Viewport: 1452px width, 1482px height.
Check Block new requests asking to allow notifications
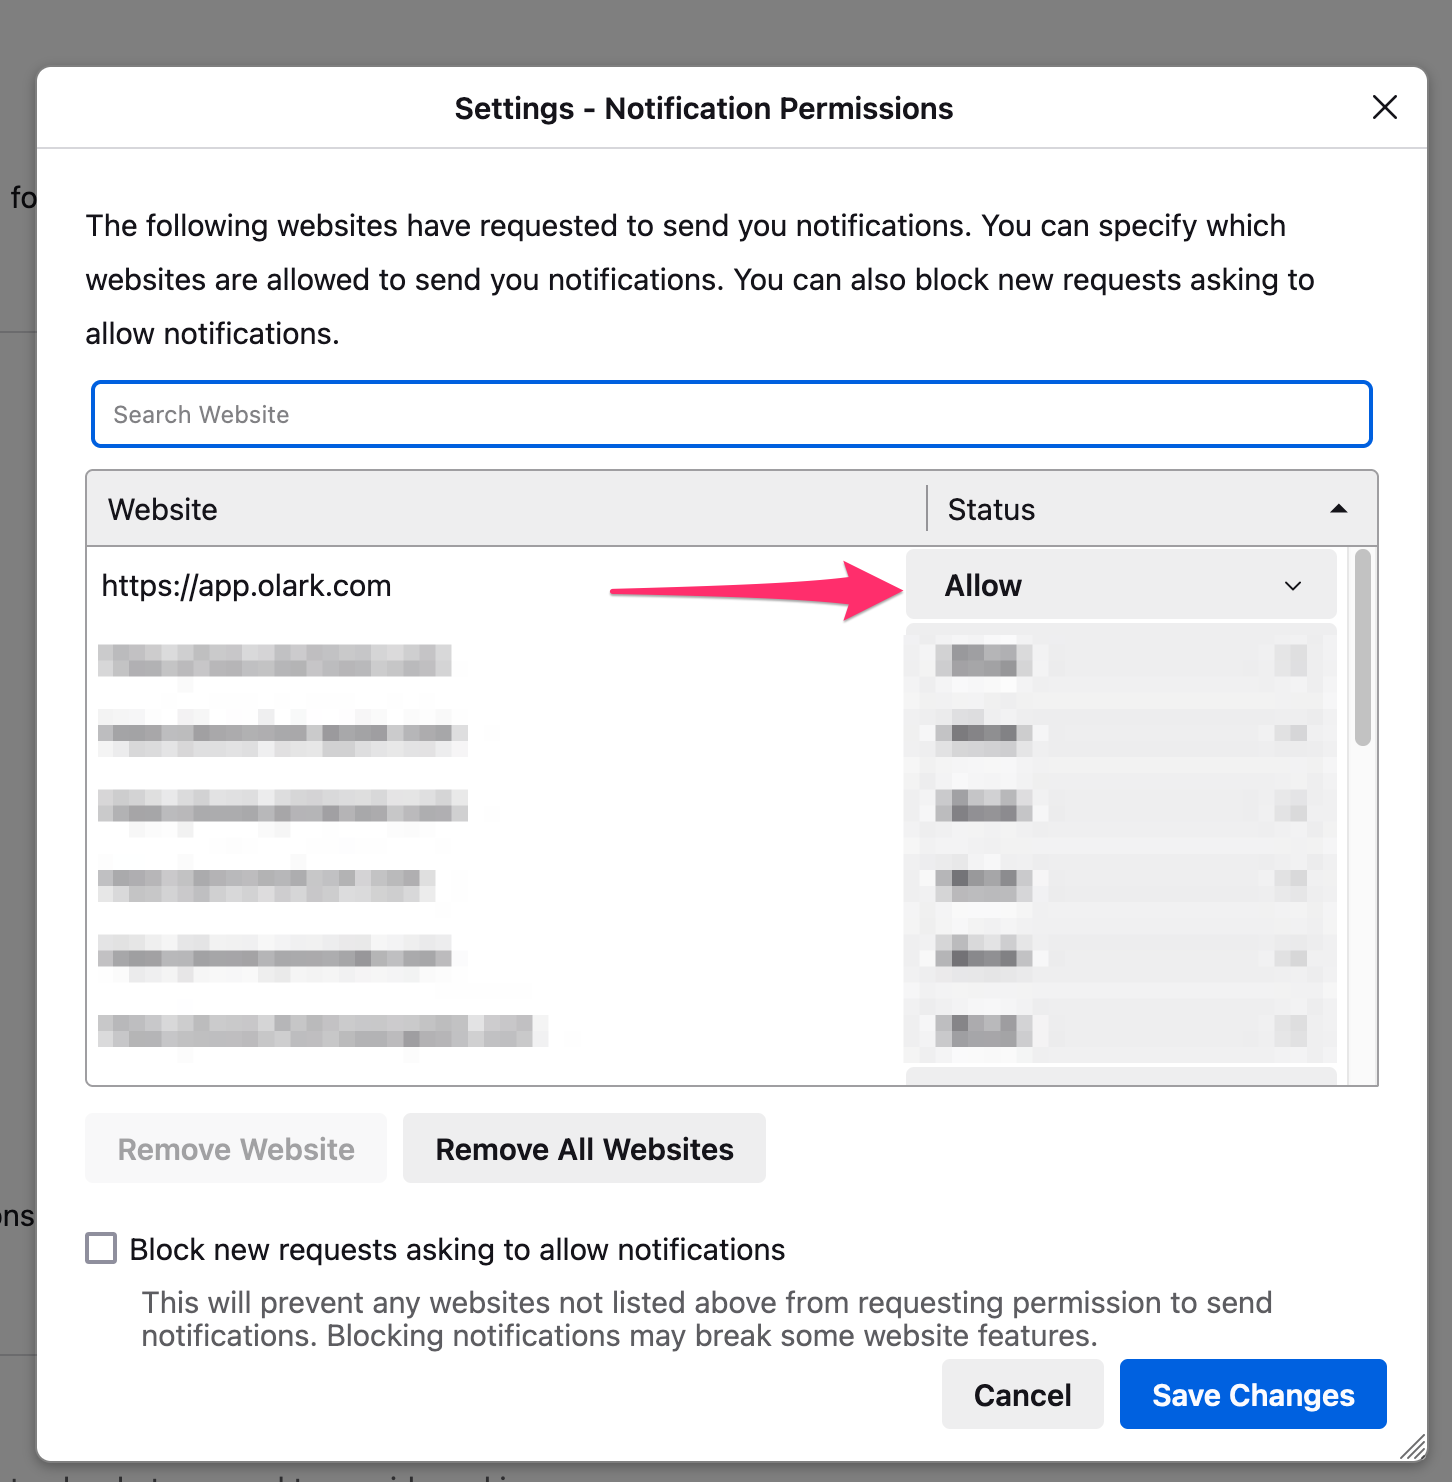tap(101, 1248)
